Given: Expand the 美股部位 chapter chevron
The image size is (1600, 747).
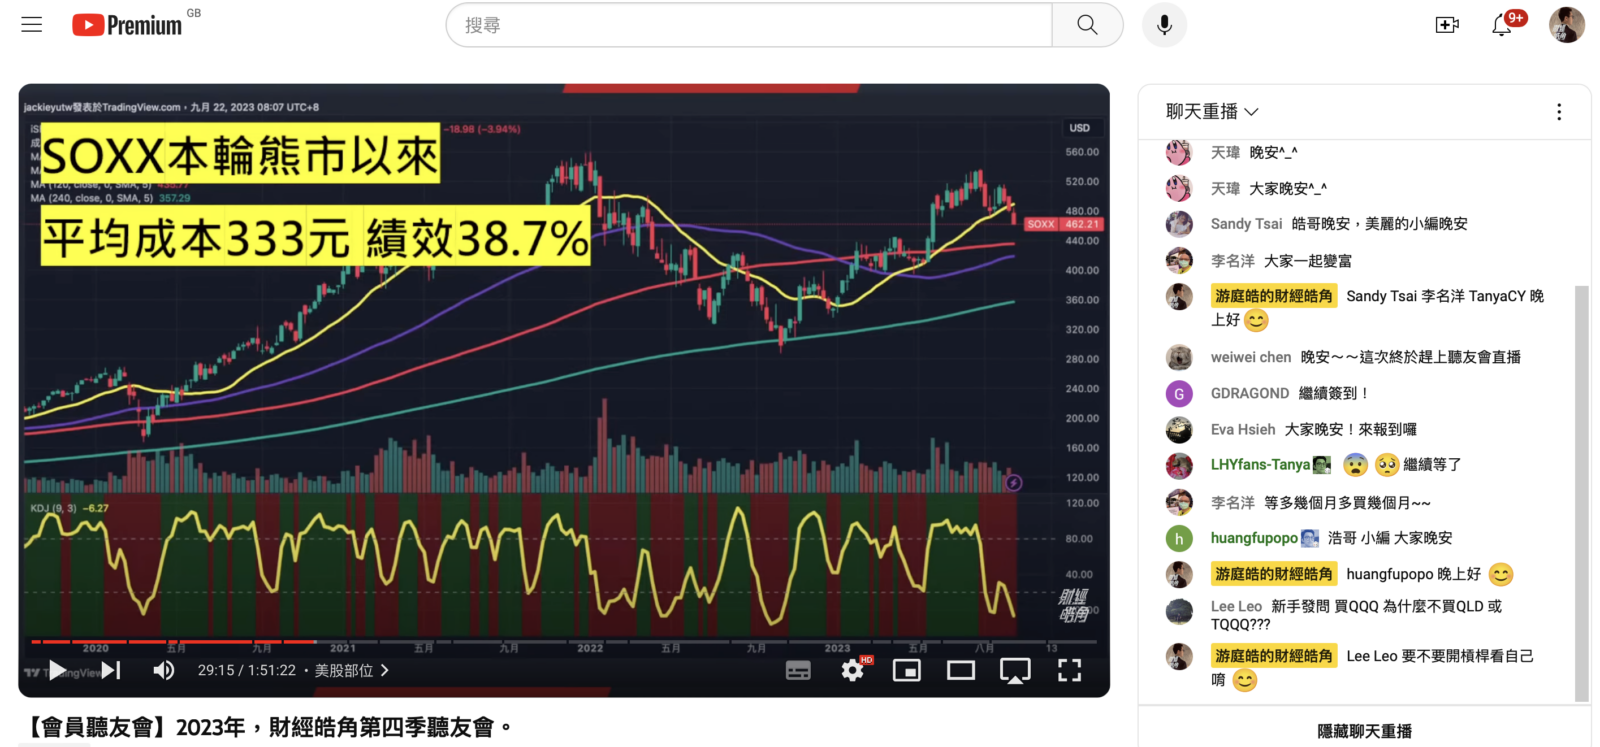Looking at the screenshot, I should pyautogui.click(x=385, y=670).
